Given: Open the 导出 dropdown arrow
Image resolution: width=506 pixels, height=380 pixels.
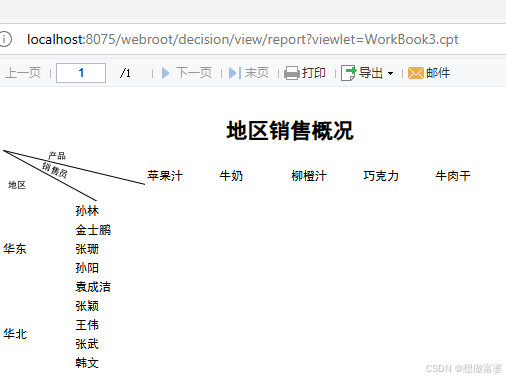Looking at the screenshot, I should click(x=390, y=73).
